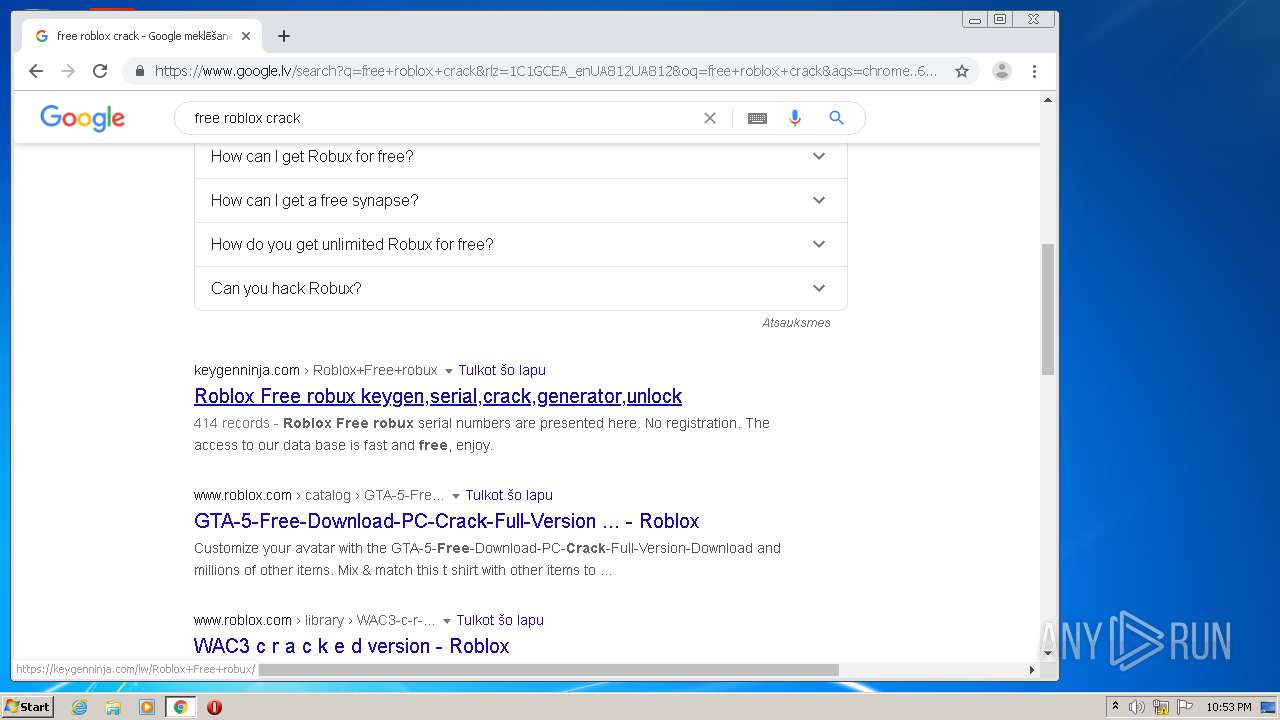The width and height of the screenshot is (1280, 720).
Task: Expand 'How can I get Robux for free?'
Action: click(521, 156)
